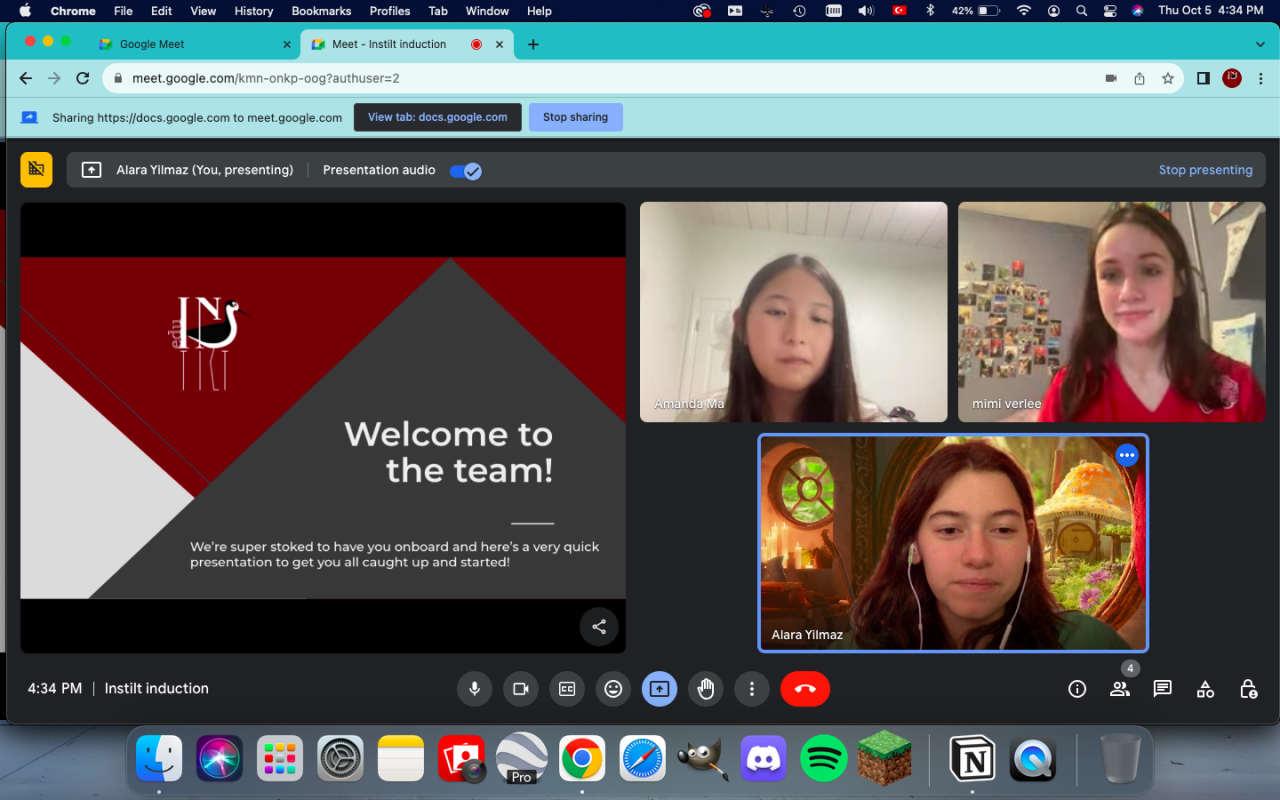Click Stop presenting link
1280x800 pixels.
pyautogui.click(x=1205, y=170)
